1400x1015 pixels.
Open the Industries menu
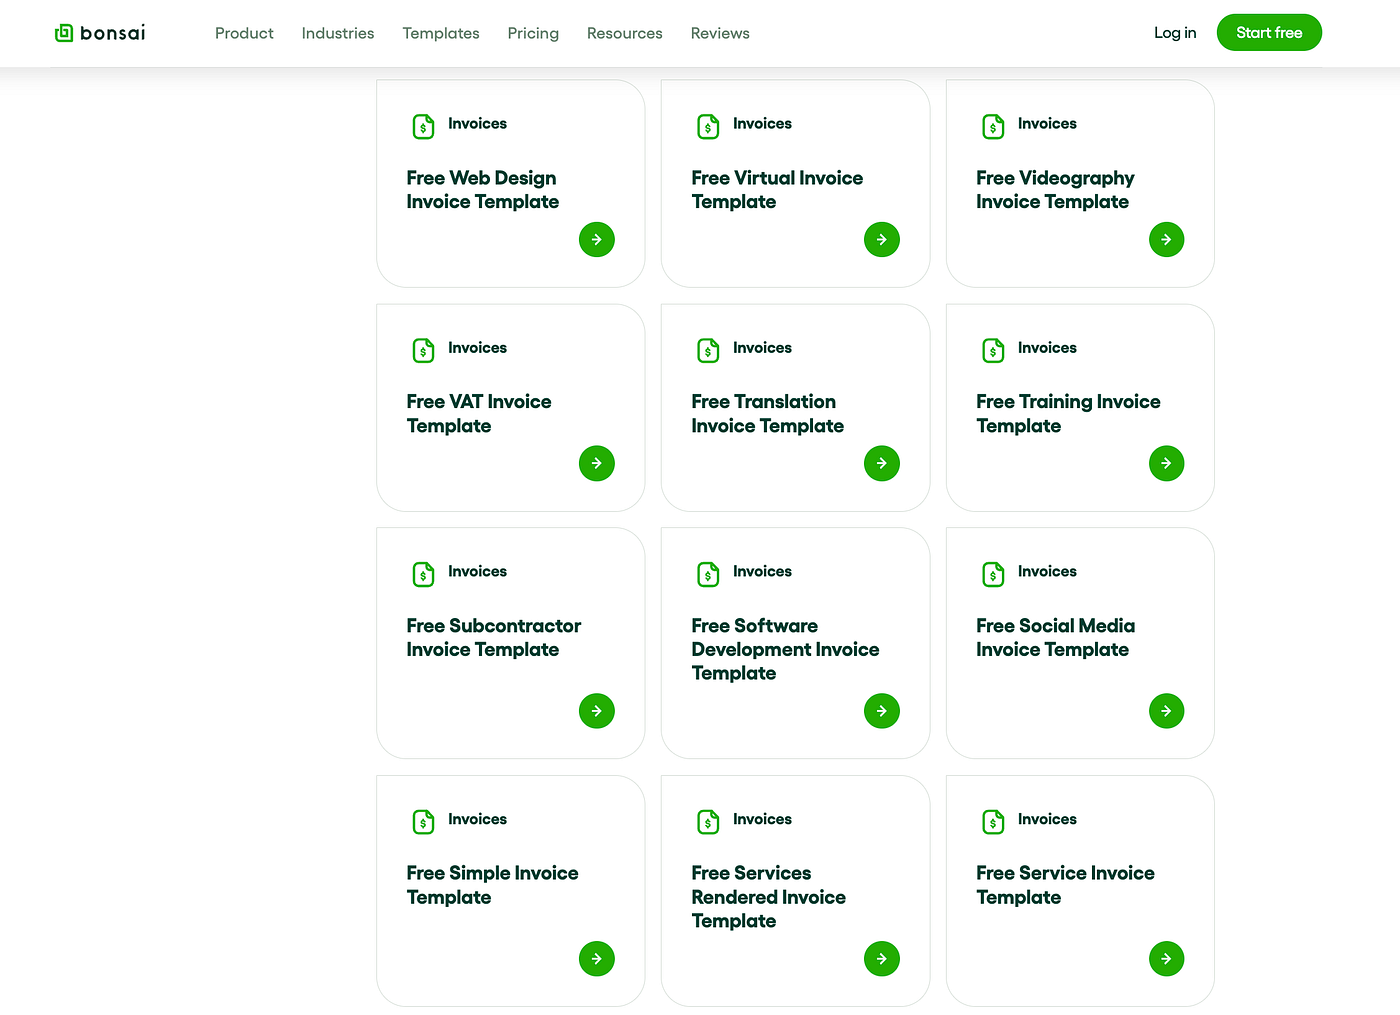338,33
